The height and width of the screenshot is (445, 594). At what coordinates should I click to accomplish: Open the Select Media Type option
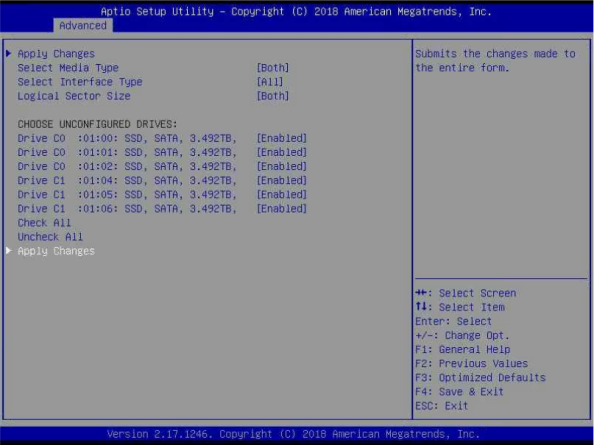68,68
